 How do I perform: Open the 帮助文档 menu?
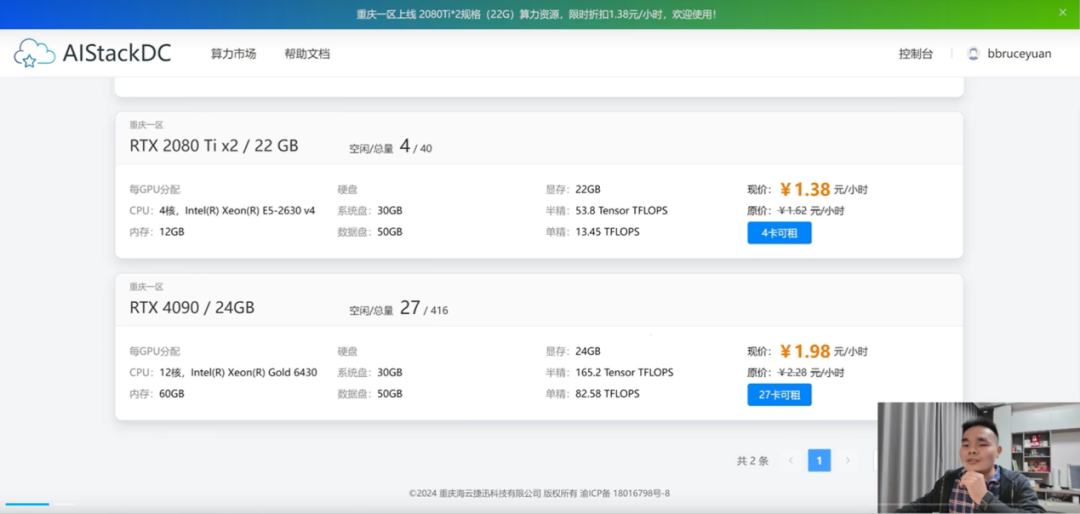coord(307,54)
